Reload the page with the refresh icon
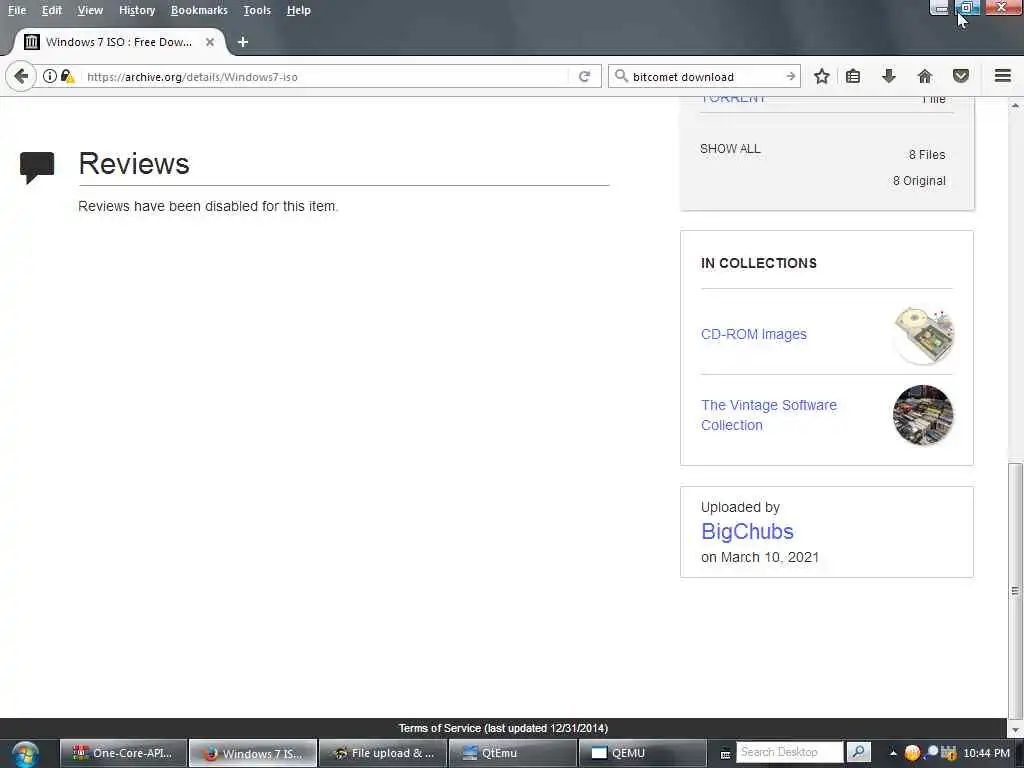This screenshot has height=768, width=1024. [x=584, y=76]
